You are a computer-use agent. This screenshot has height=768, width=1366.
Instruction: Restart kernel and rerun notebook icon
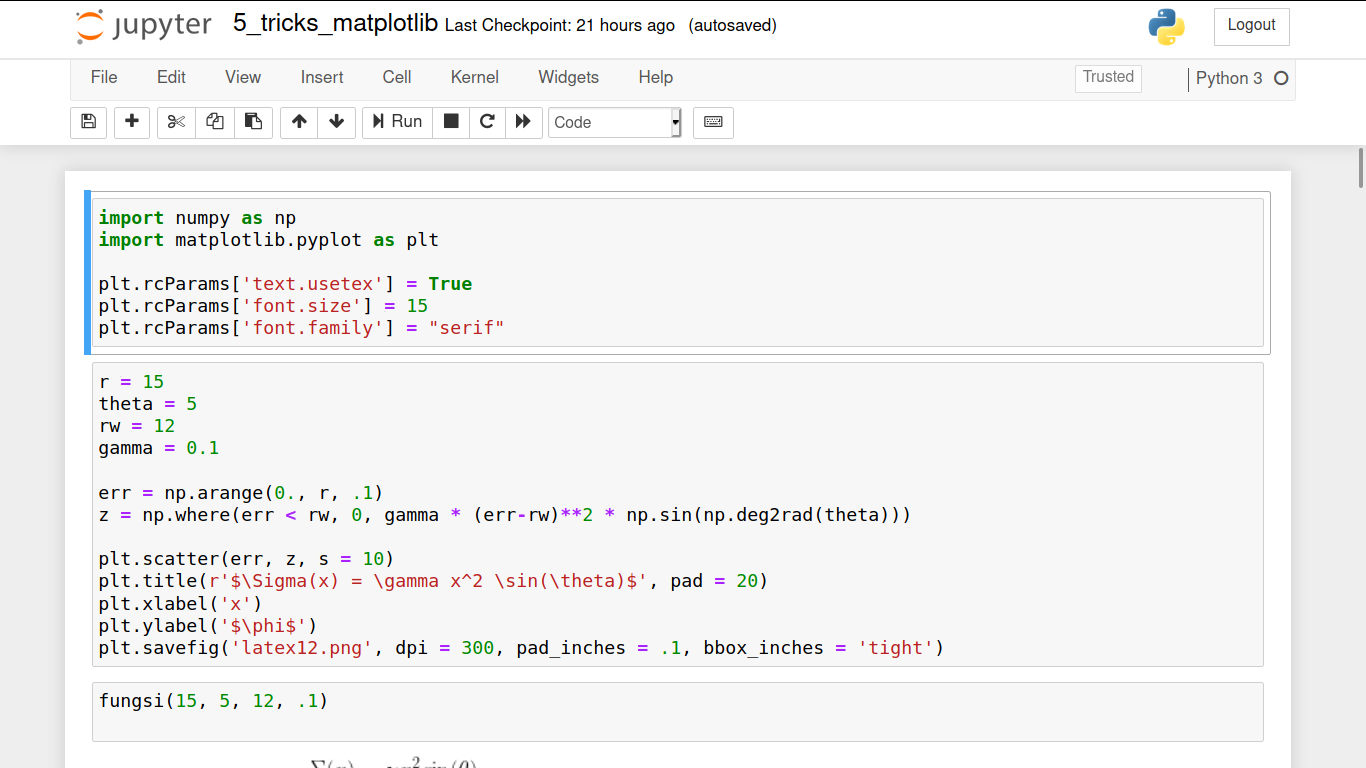(x=523, y=122)
